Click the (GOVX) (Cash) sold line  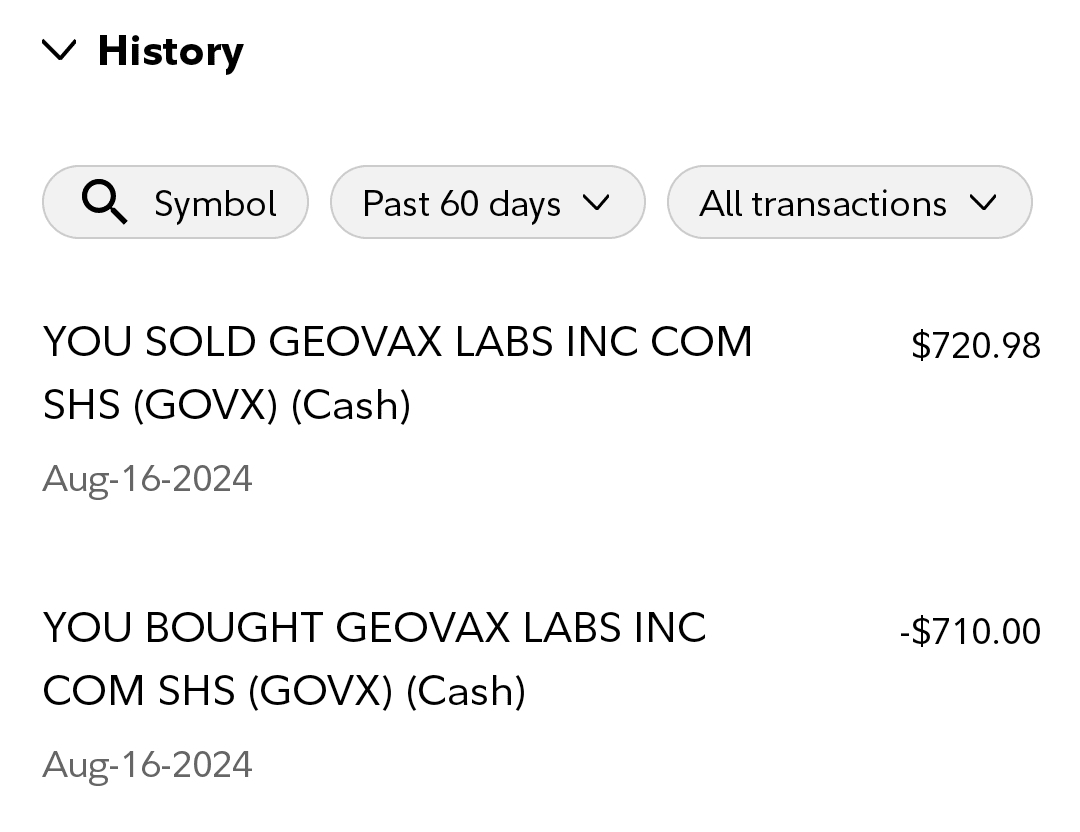tap(227, 405)
